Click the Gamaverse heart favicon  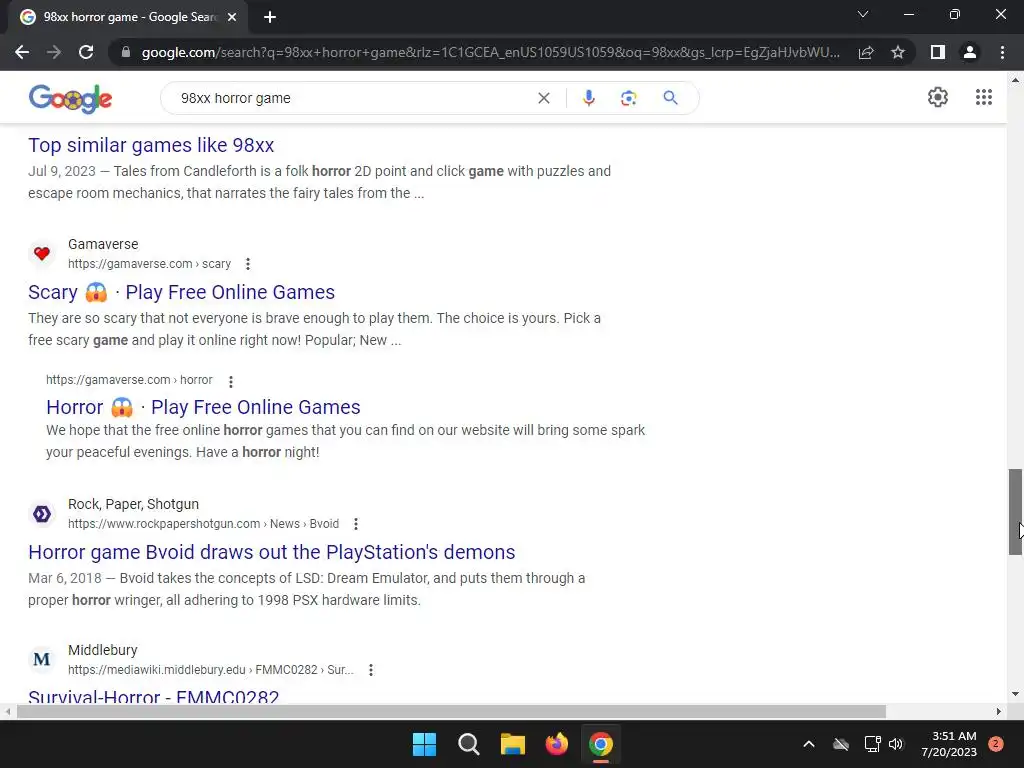(x=42, y=253)
